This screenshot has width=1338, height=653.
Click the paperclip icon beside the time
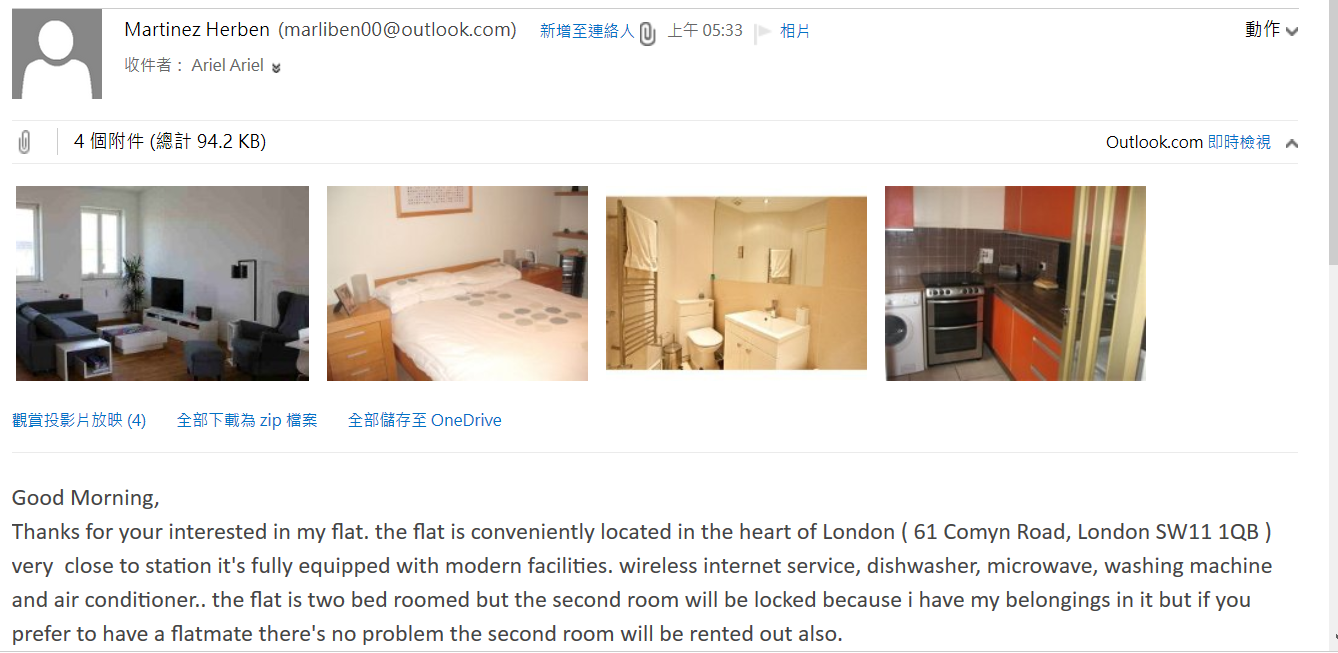(x=648, y=34)
